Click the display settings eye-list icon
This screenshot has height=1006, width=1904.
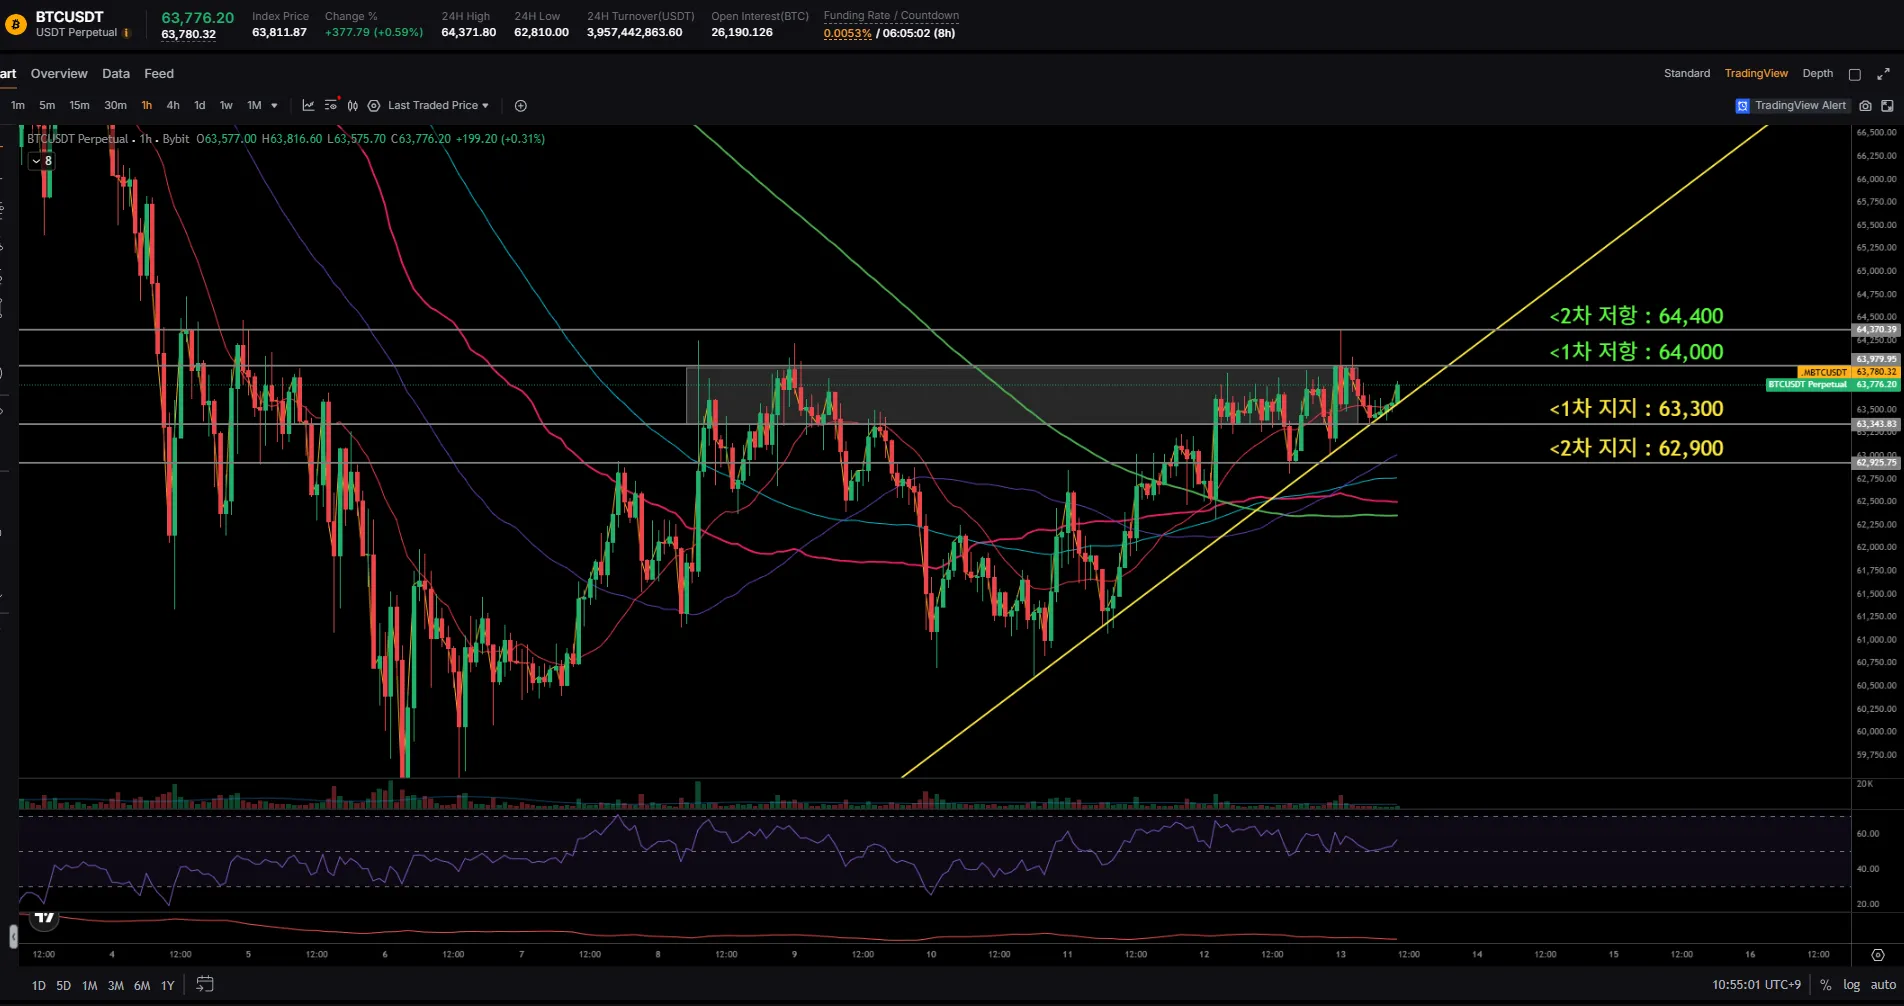click(331, 105)
